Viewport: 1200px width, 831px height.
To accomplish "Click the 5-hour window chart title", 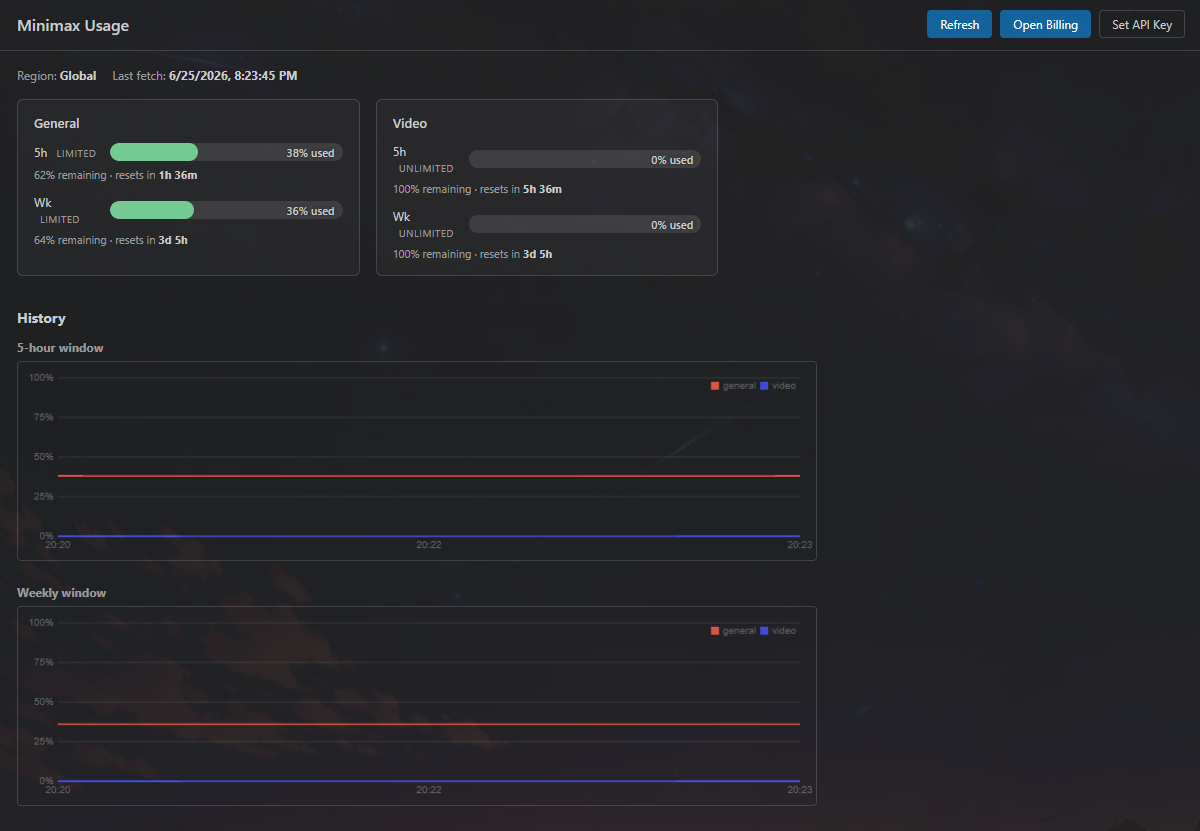I will (x=60, y=348).
